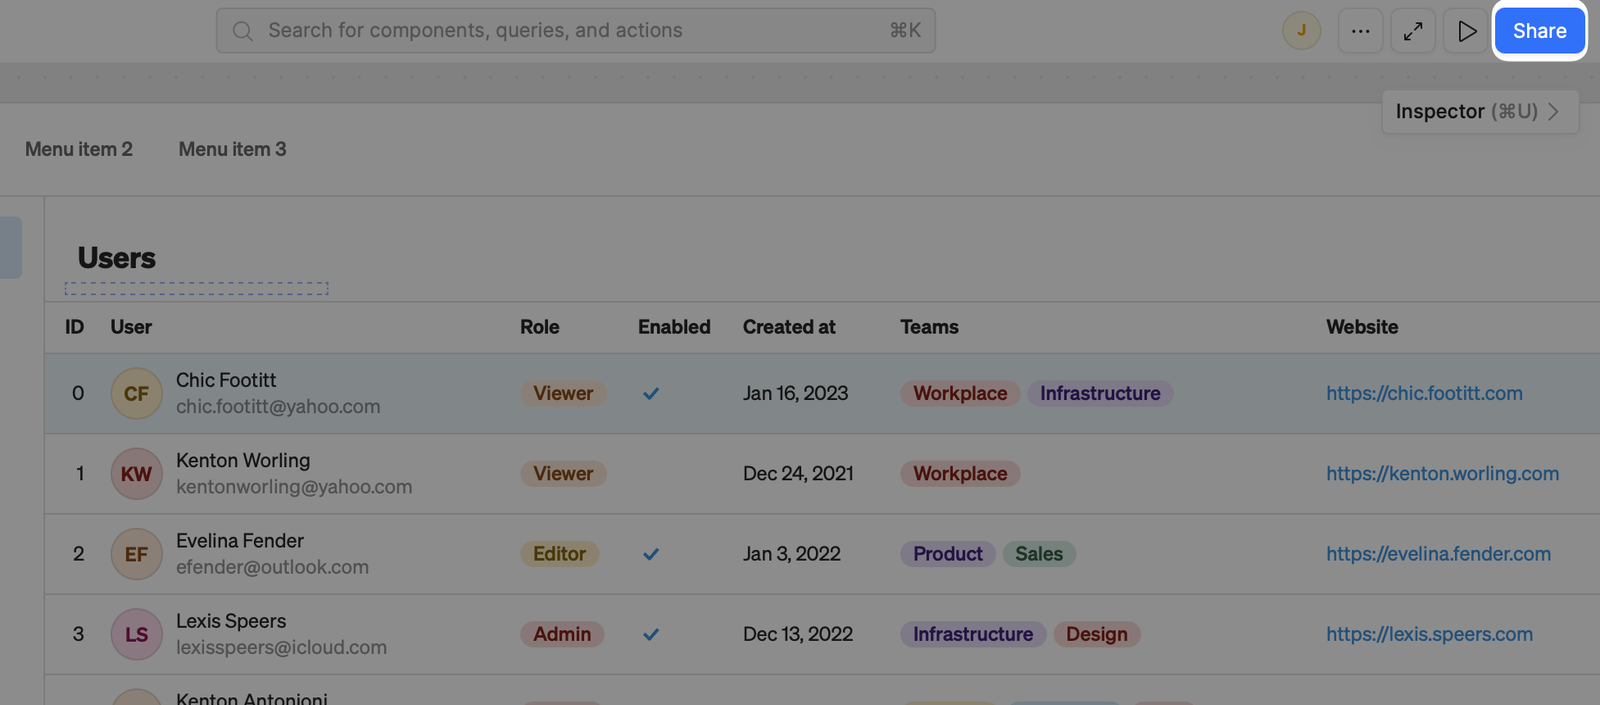Open Editor role tag for Evelina Fender
Screen dimensions: 1600x705
[x=559, y=554]
